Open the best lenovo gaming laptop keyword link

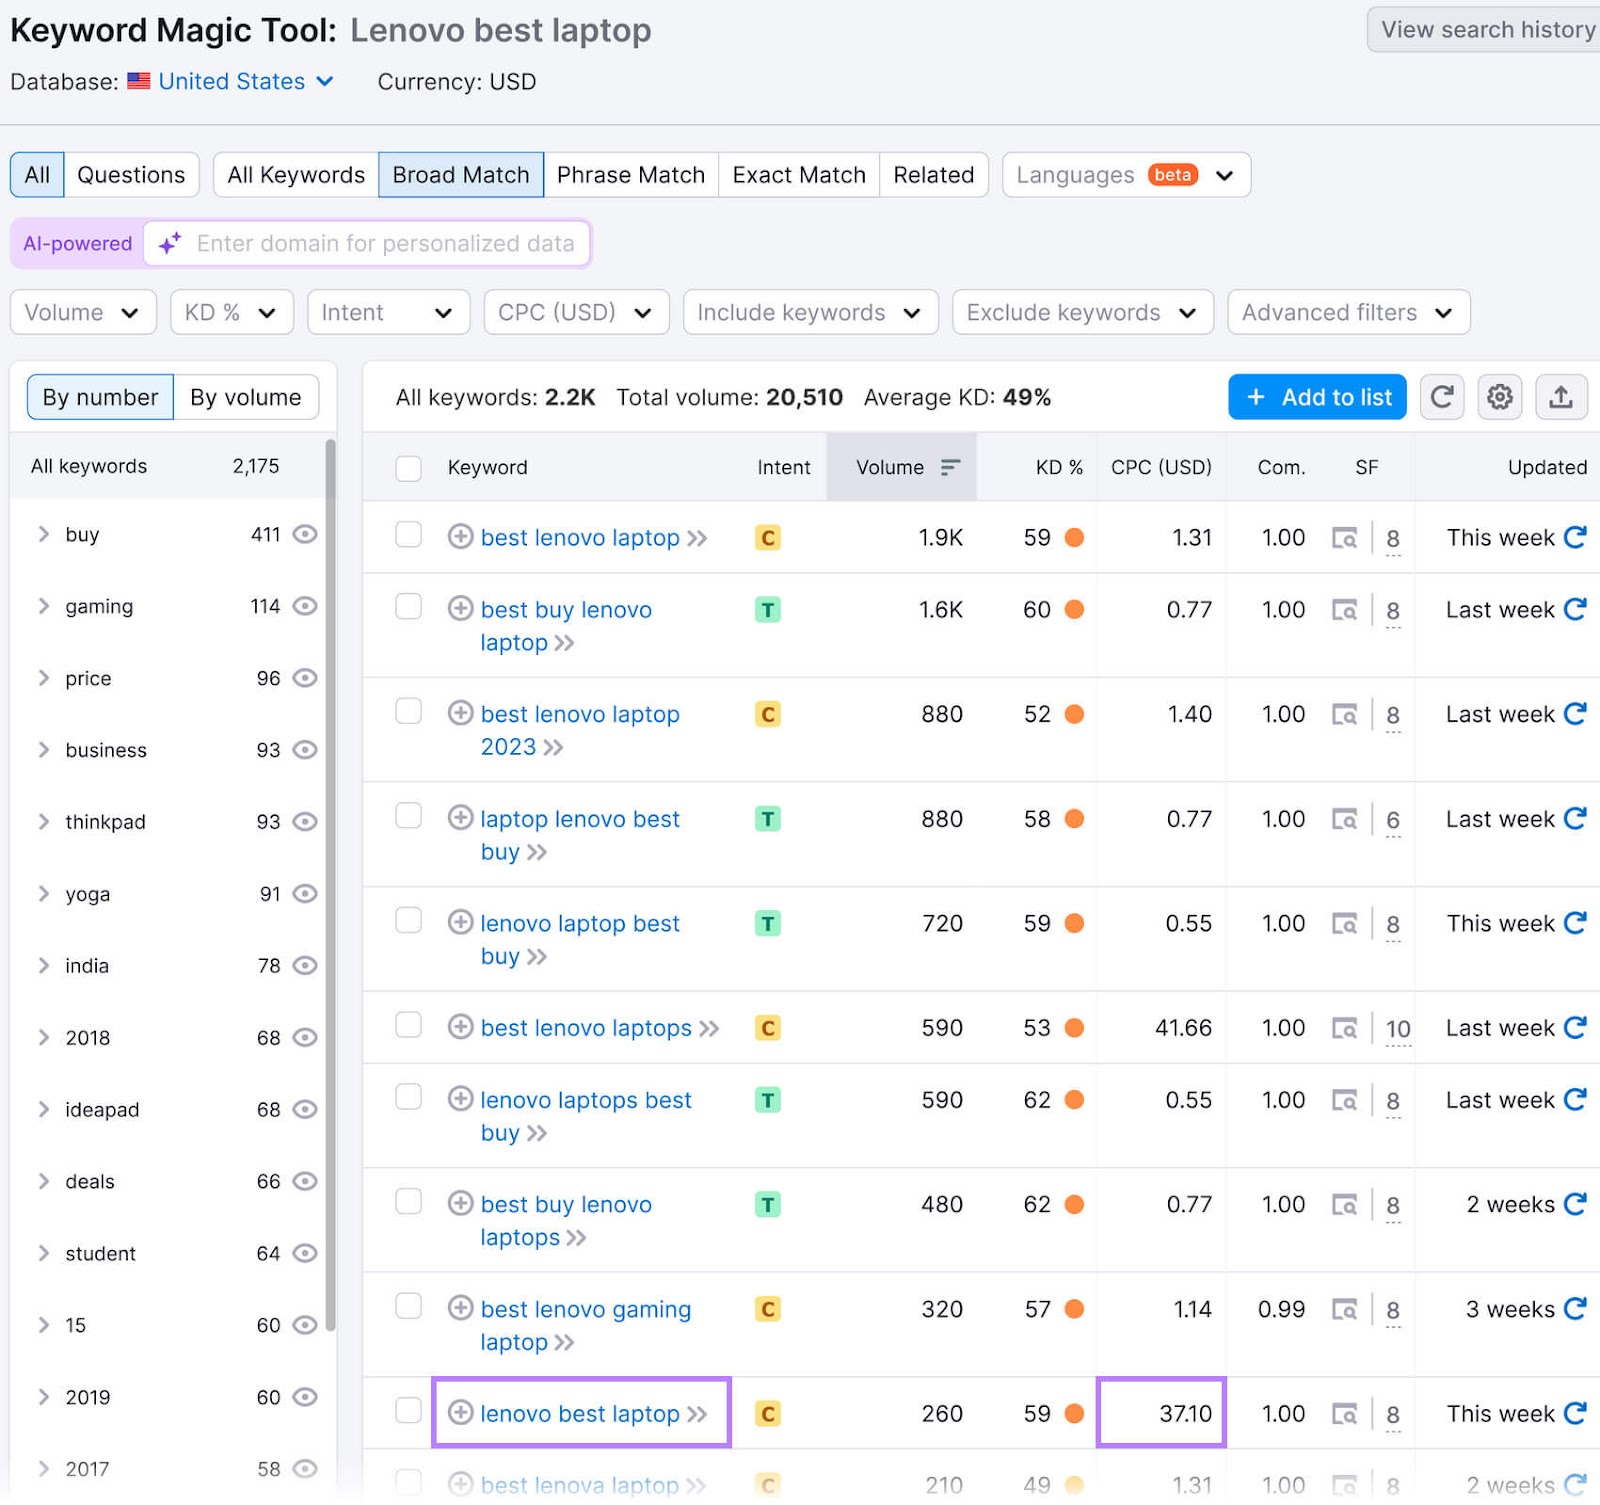(x=586, y=1309)
